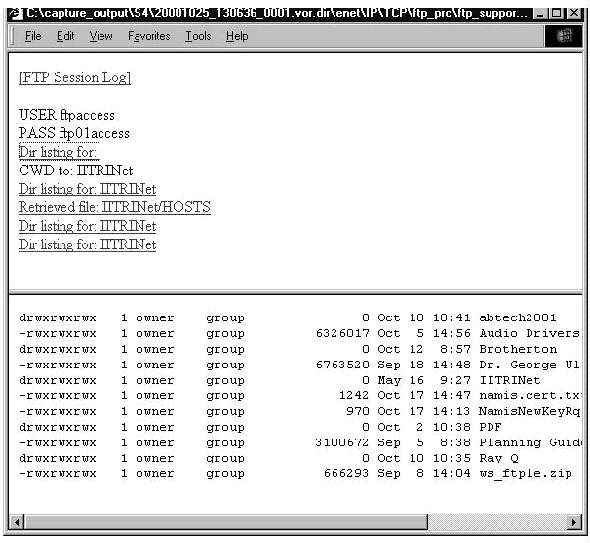The width and height of the screenshot is (590, 543).
Task: Close the browser window
Action: 574,14
